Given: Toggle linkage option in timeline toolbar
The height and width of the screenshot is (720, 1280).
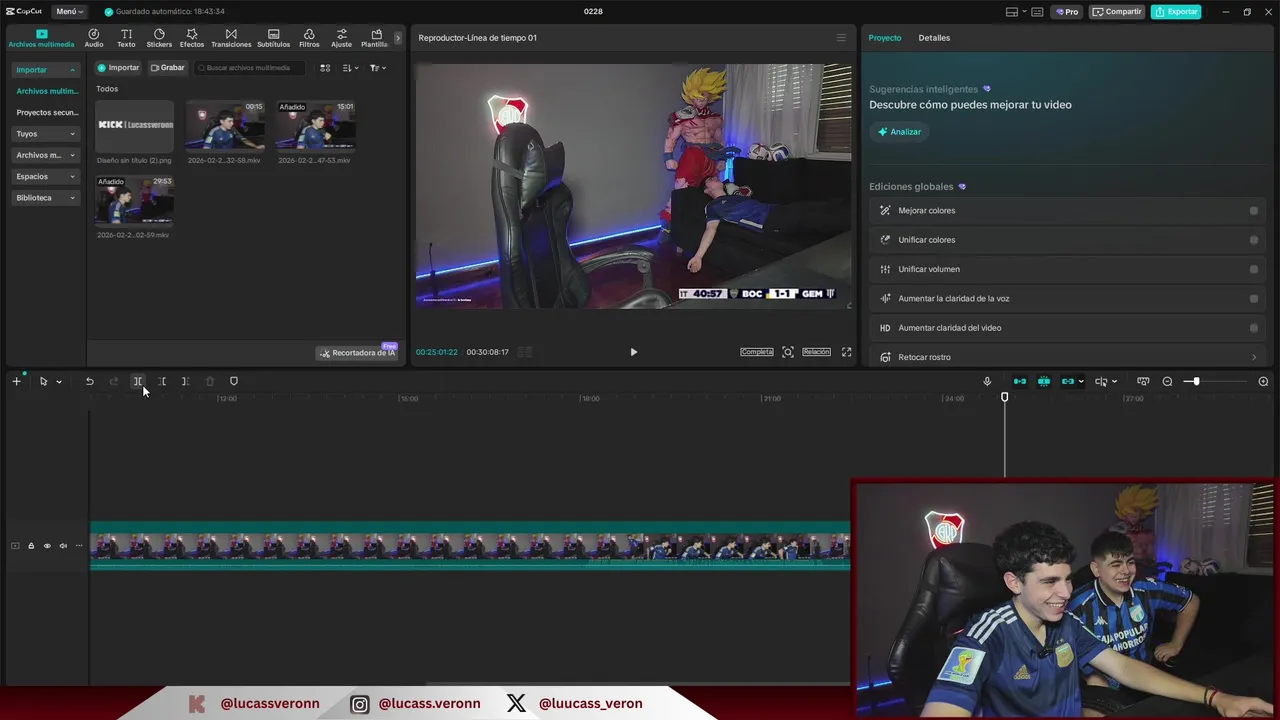Looking at the screenshot, I should tap(1068, 381).
